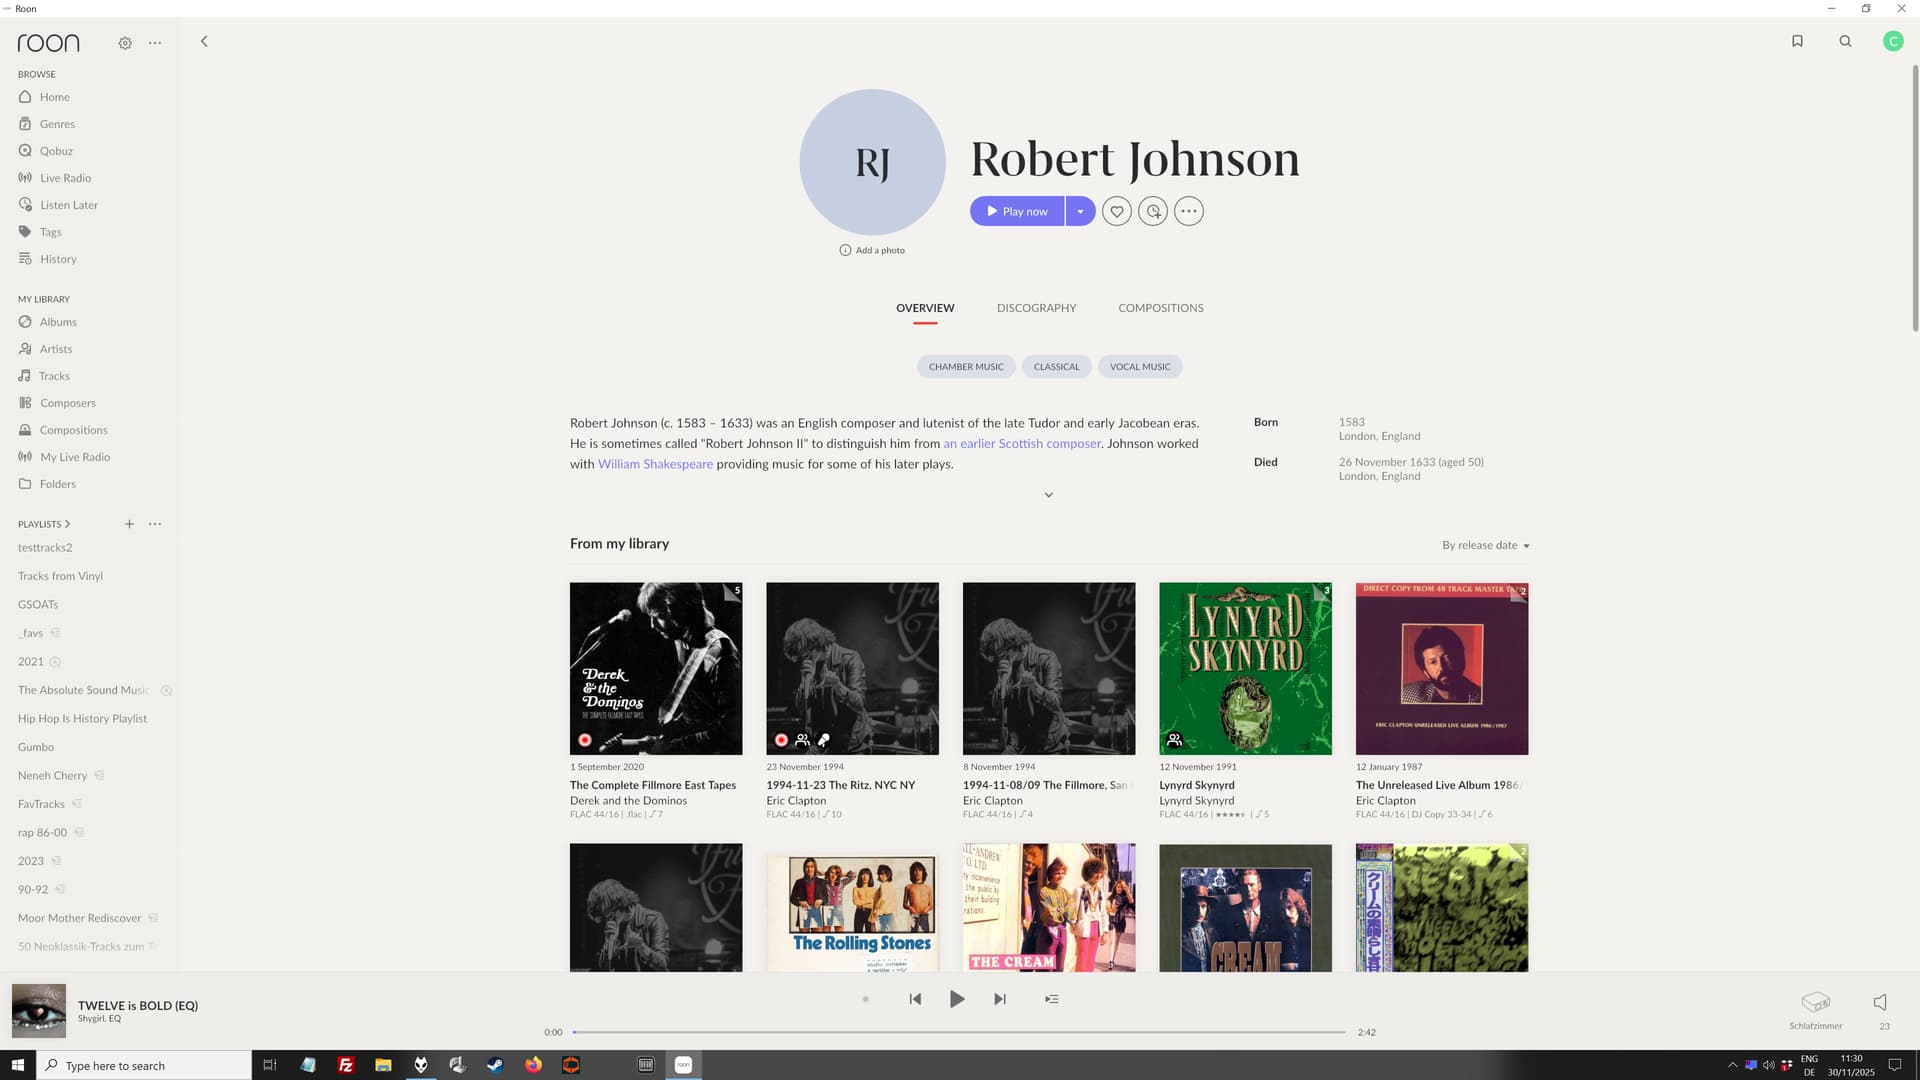Expand the artist biography chevron
1920x1080 pixels.
[x=1048, y=495]
